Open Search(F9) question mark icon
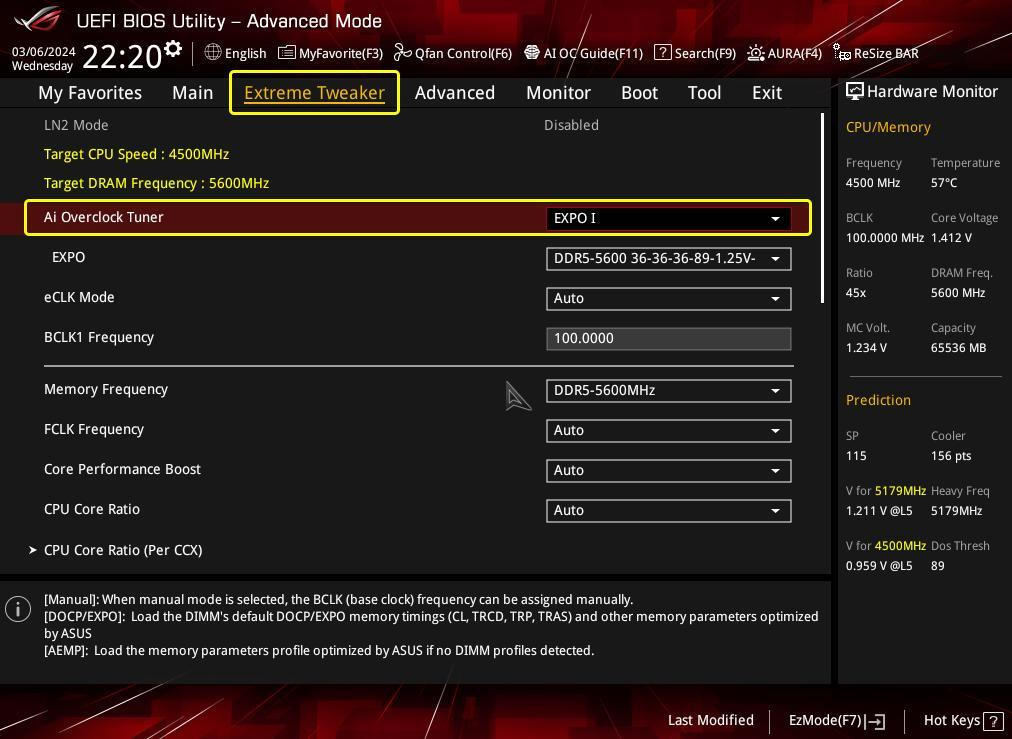The width and height of the screenshot is (1012, 739). [x=663, y=52]
